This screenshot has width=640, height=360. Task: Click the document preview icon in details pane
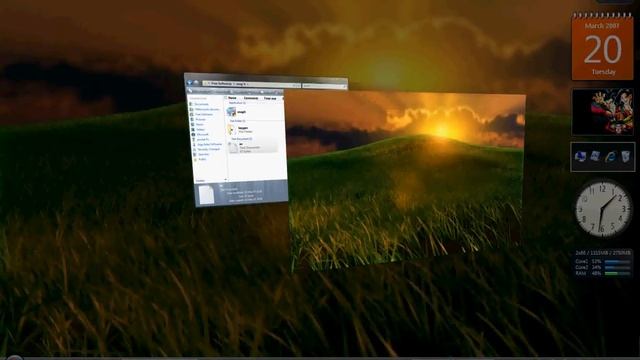pos(207,194)
